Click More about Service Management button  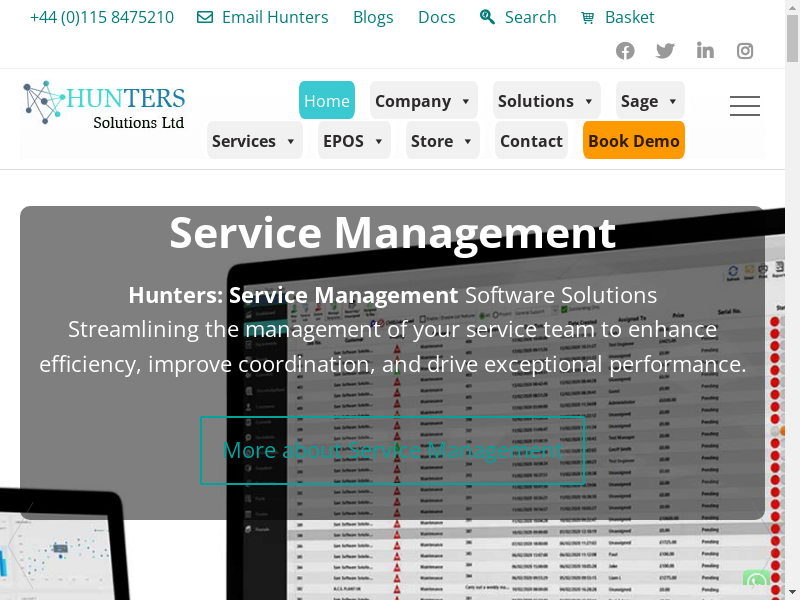click(x=392, y=450)
